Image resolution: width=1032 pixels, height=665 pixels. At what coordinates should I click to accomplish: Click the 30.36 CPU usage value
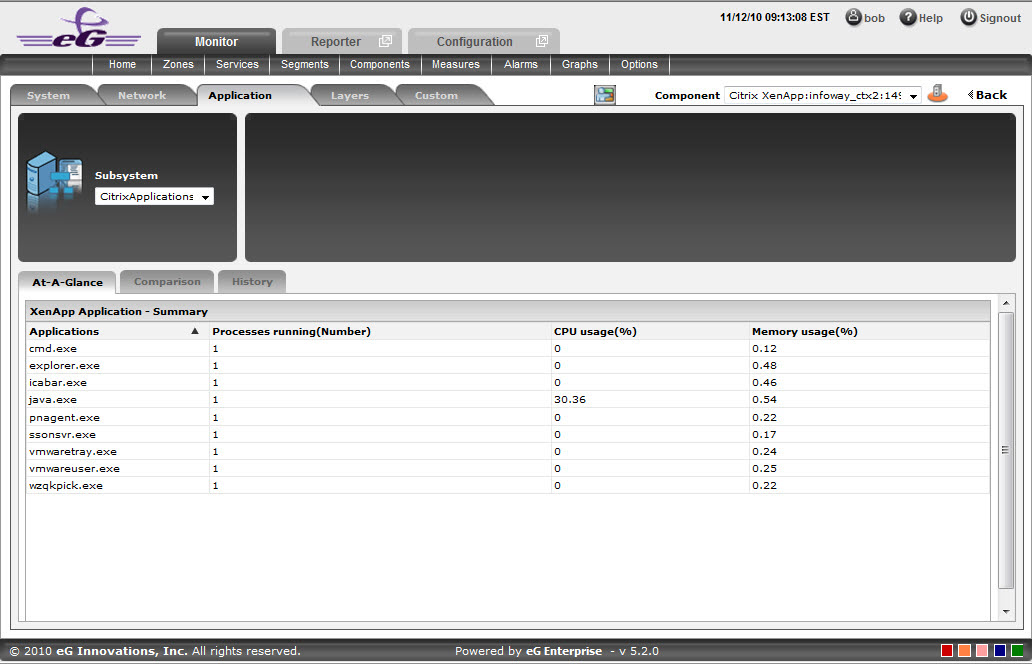570,400
